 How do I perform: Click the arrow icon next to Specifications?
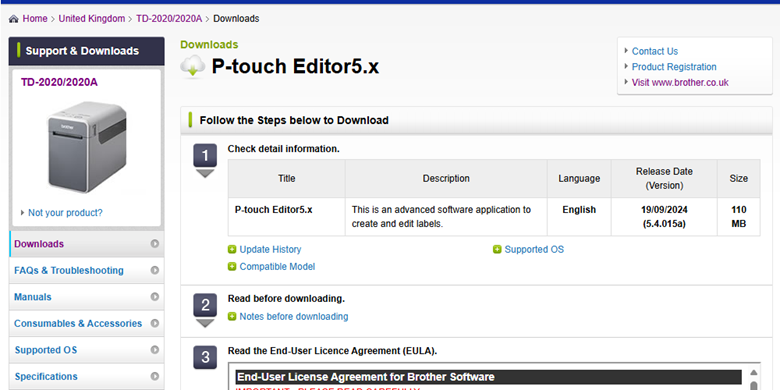[x=155, y=377]
